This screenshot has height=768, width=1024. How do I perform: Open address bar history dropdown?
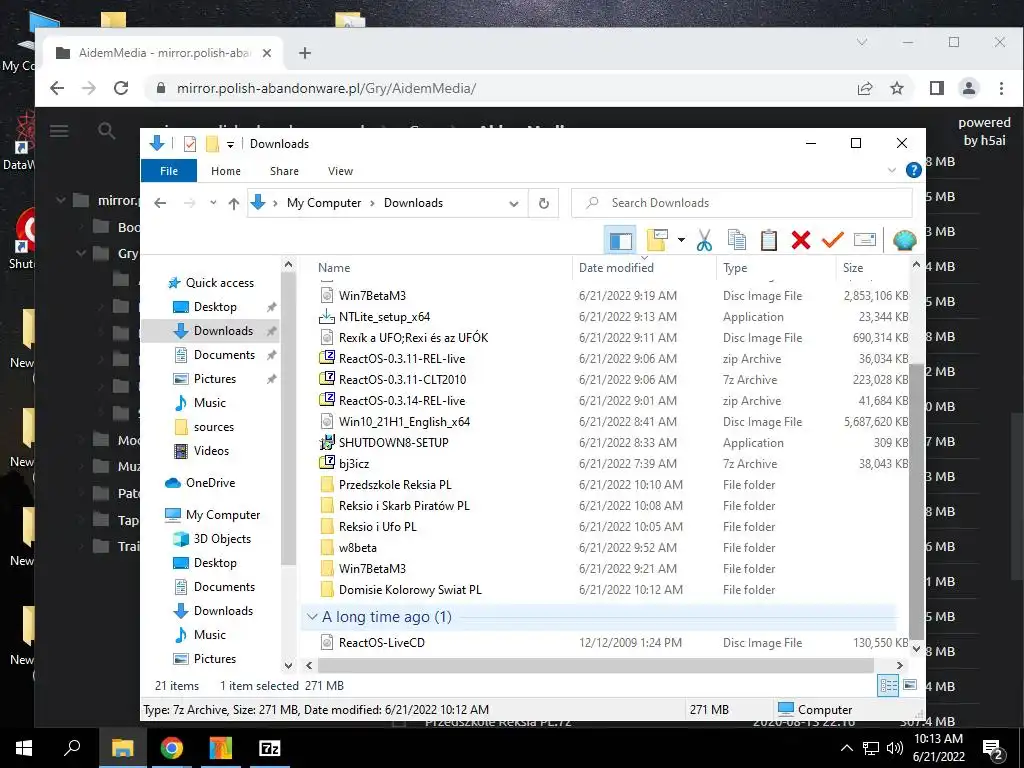(x=514, y=203)
